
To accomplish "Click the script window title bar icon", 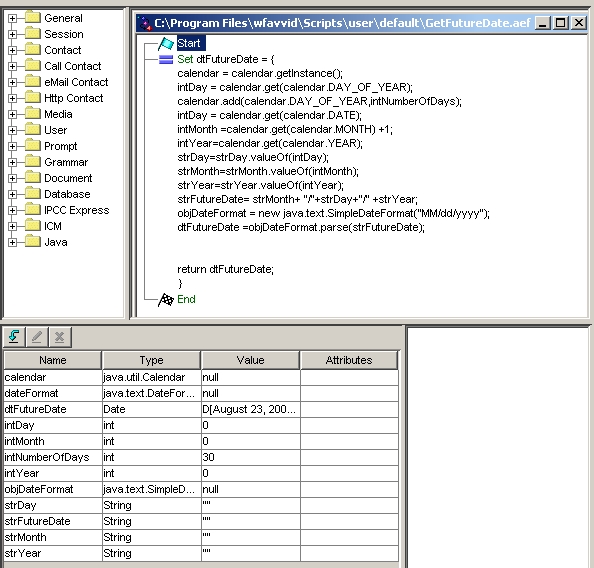I will point(145,23).
